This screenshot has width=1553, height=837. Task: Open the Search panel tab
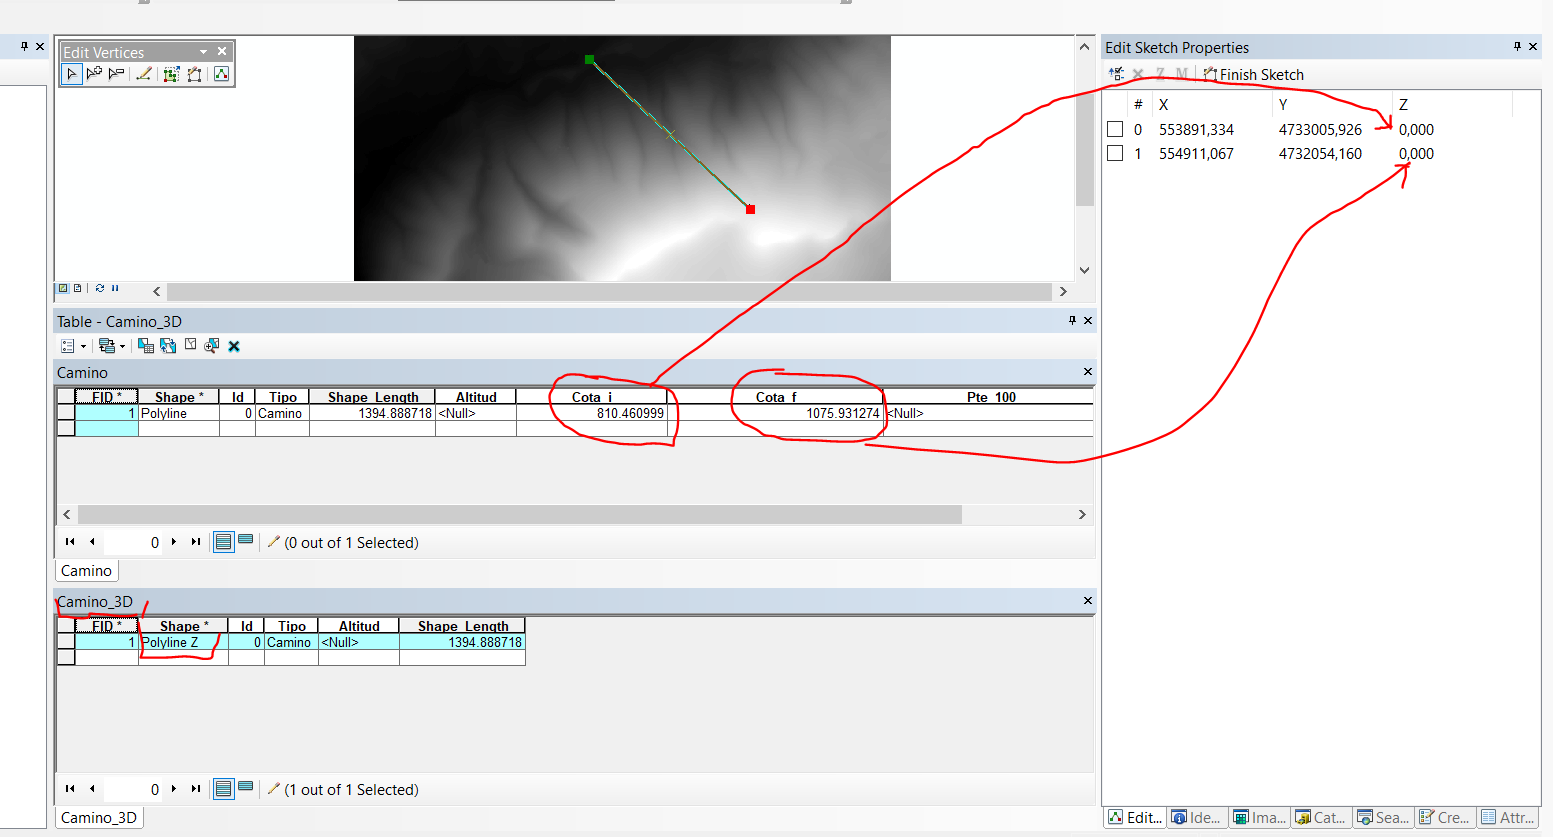pyautogui.click(x=1384, y=817)
